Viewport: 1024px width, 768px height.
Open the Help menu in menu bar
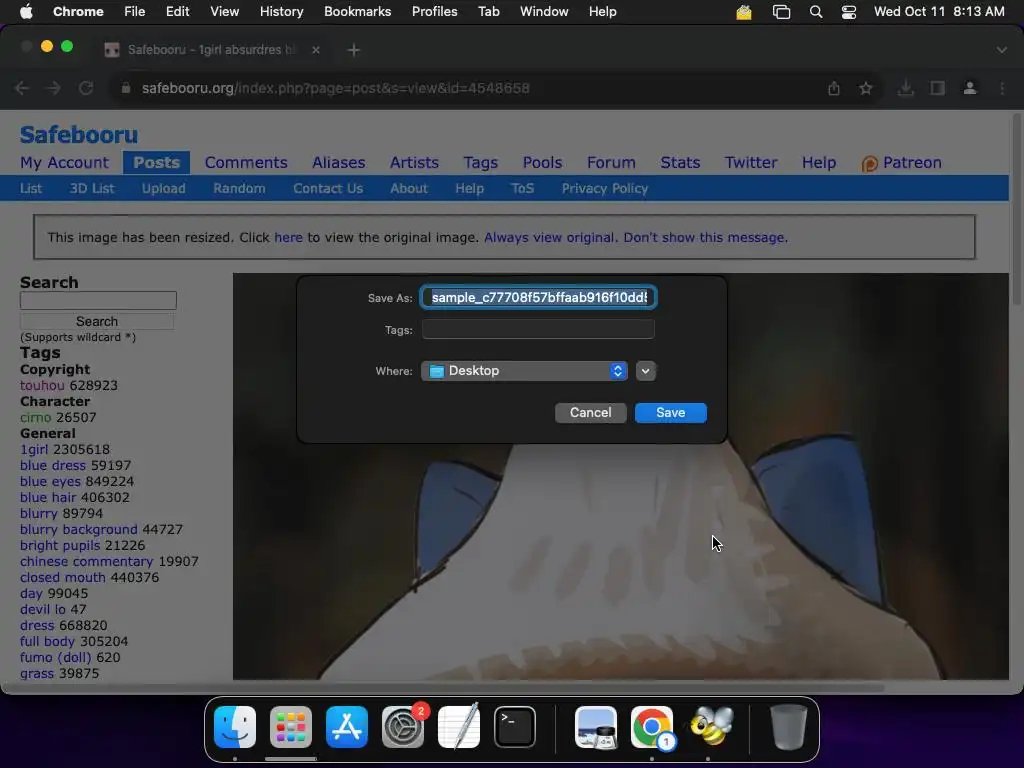tap(602, 12)
